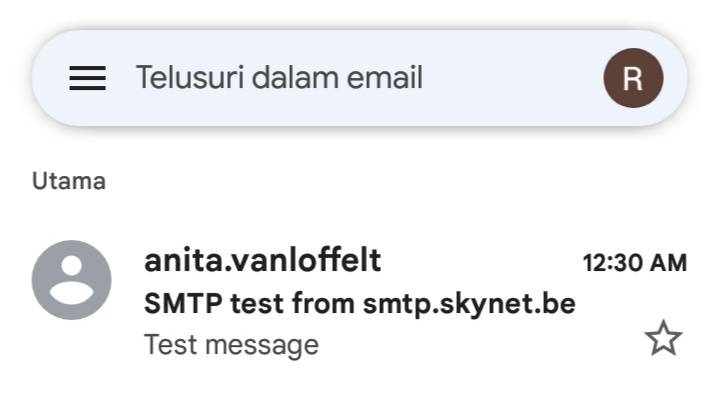Viewport: 716px width, 408px height.
Task: Select the gray sender avatar icon
Action: [71, 280]
